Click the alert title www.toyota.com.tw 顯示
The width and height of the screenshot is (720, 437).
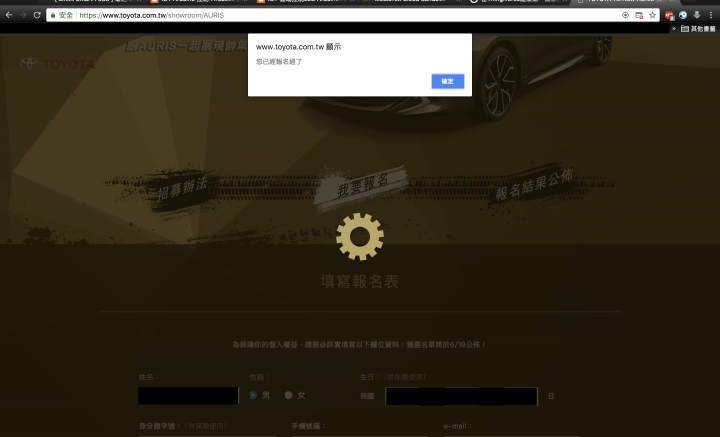298,47
